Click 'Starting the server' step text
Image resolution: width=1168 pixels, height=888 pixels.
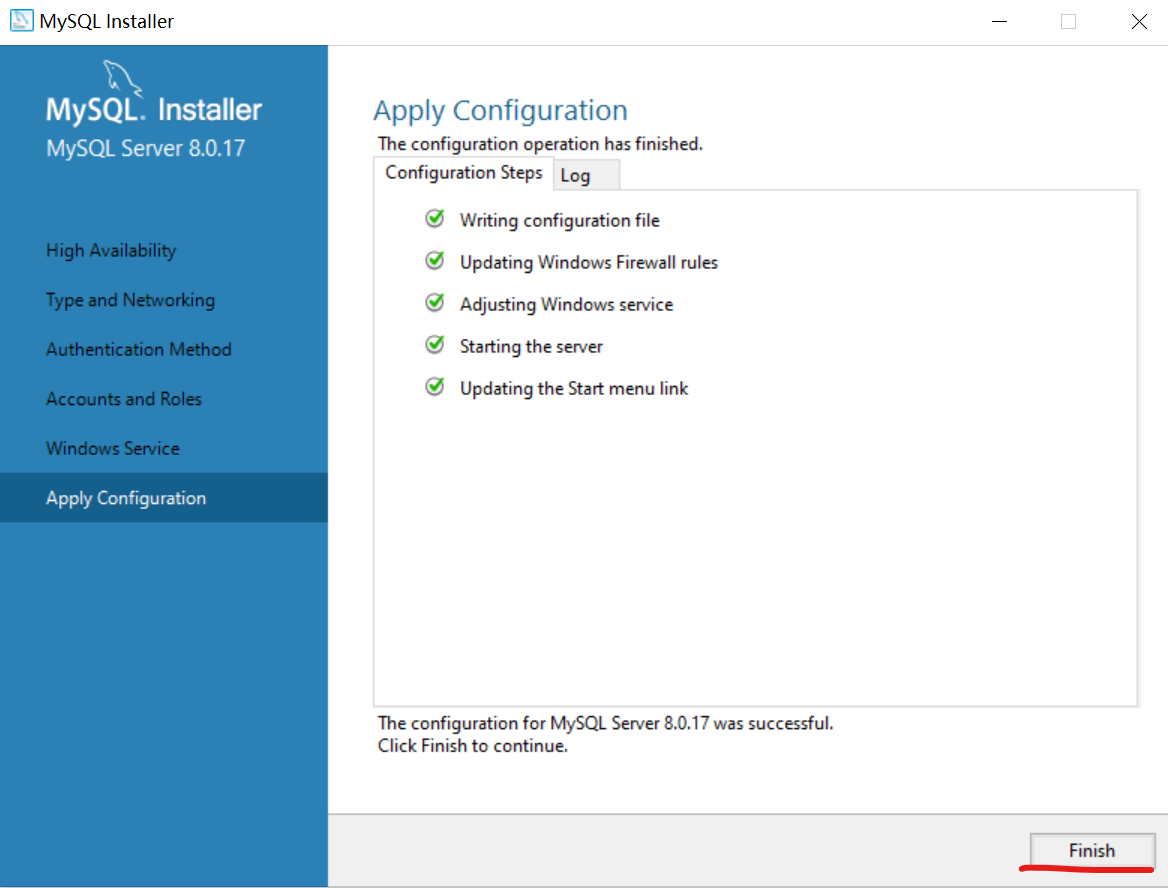coord(531,346)
